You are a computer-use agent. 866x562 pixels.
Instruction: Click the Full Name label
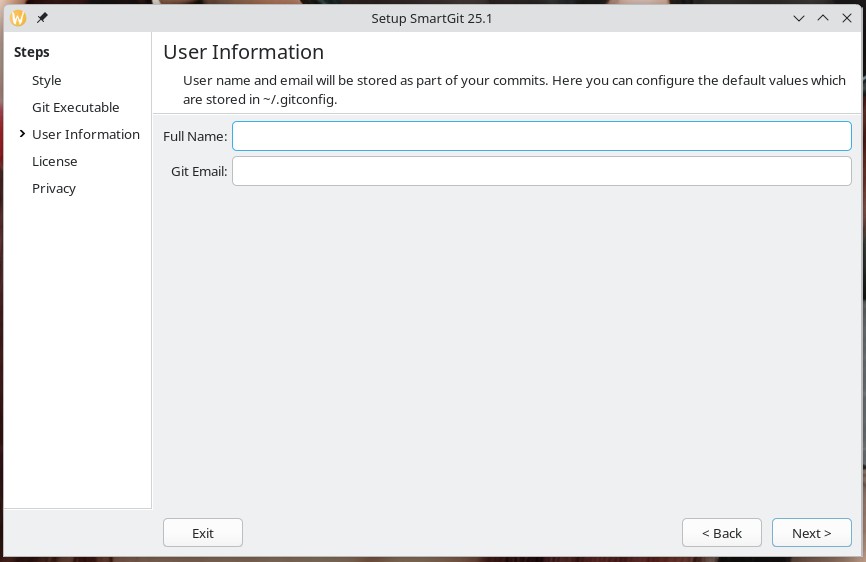click(195, 136)
